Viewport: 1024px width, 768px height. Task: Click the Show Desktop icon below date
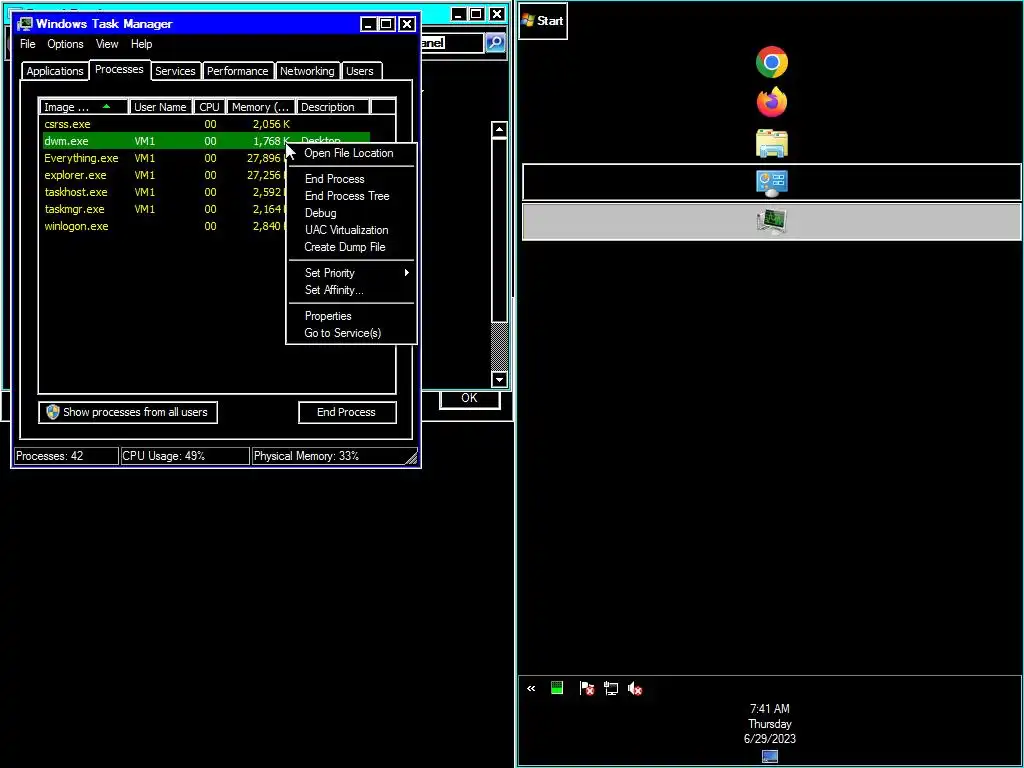[x=770, y=756]
